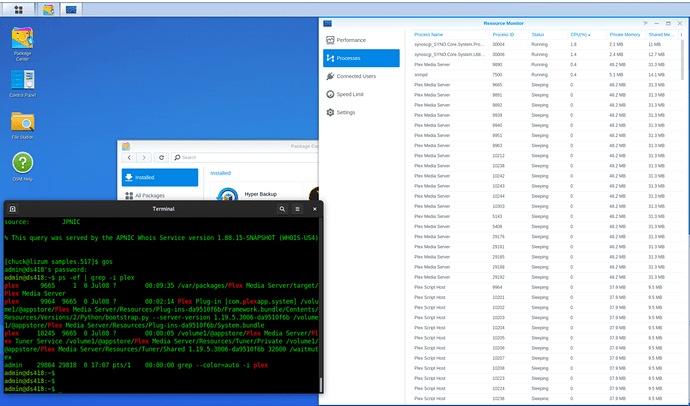
Task: Click the Installed heading in Package Center
Action: tap(220, 173)
